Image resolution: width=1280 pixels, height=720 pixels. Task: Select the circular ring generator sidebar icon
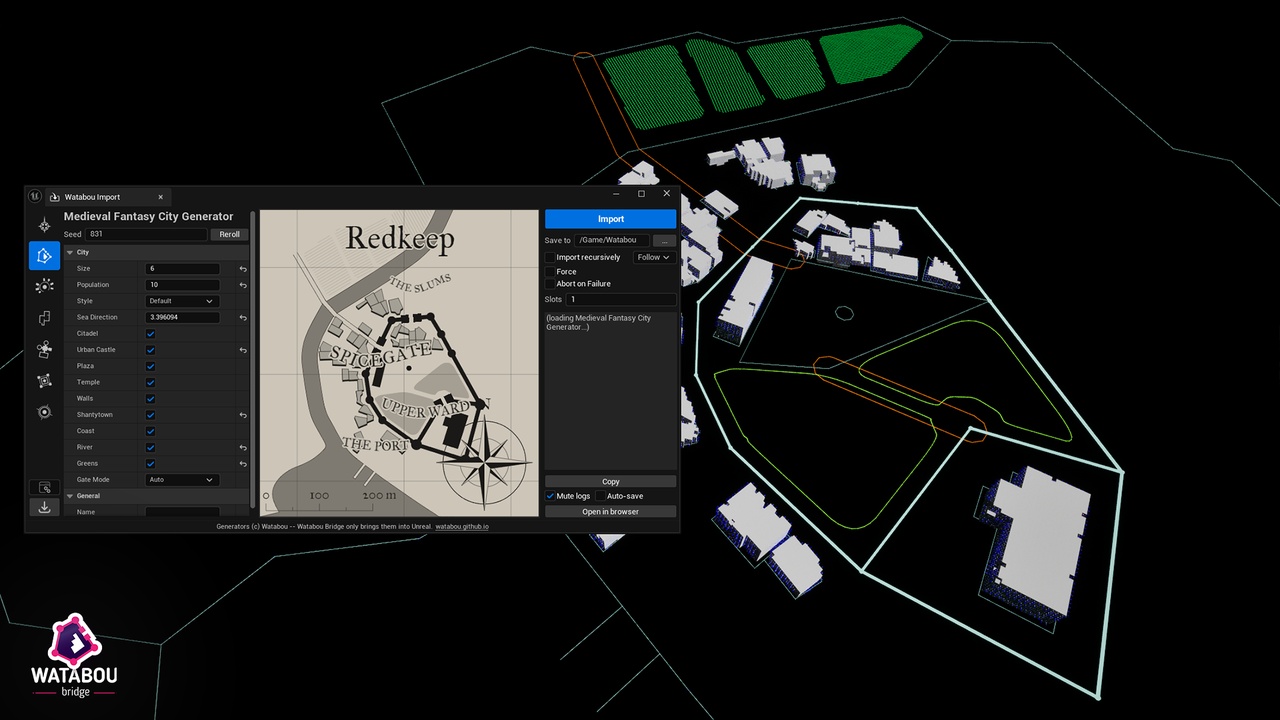point(44,411)
